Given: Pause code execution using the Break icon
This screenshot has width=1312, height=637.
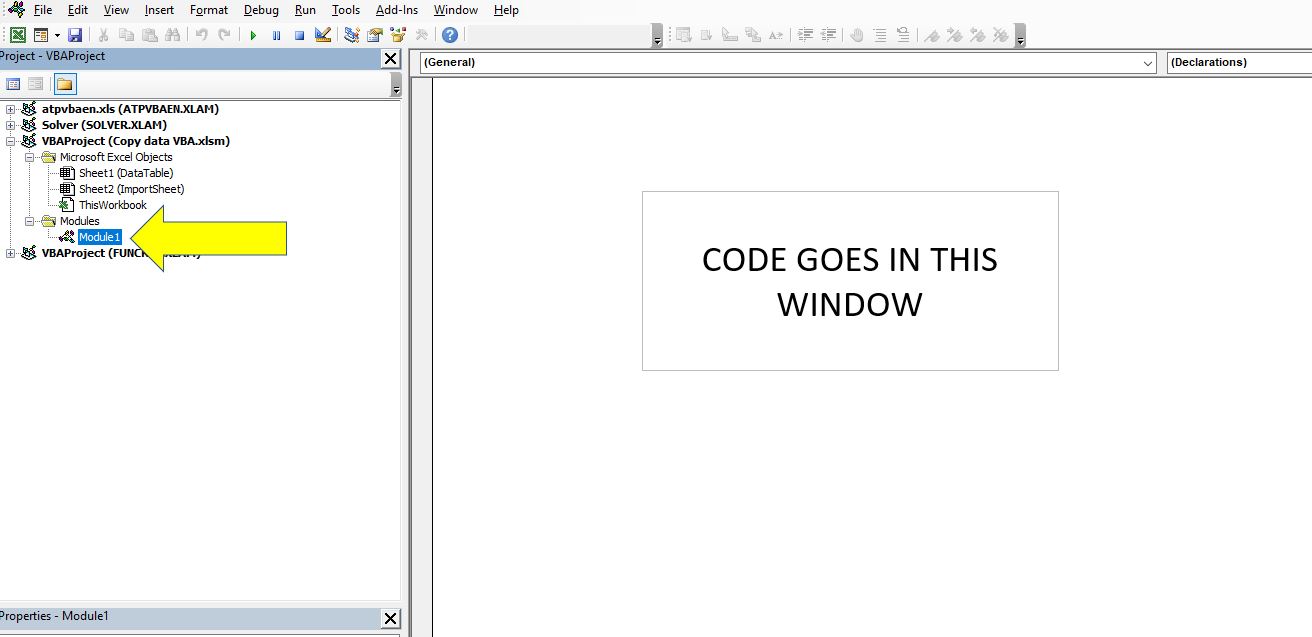Looking at the screenshot, I should click(x=277, y=34).
